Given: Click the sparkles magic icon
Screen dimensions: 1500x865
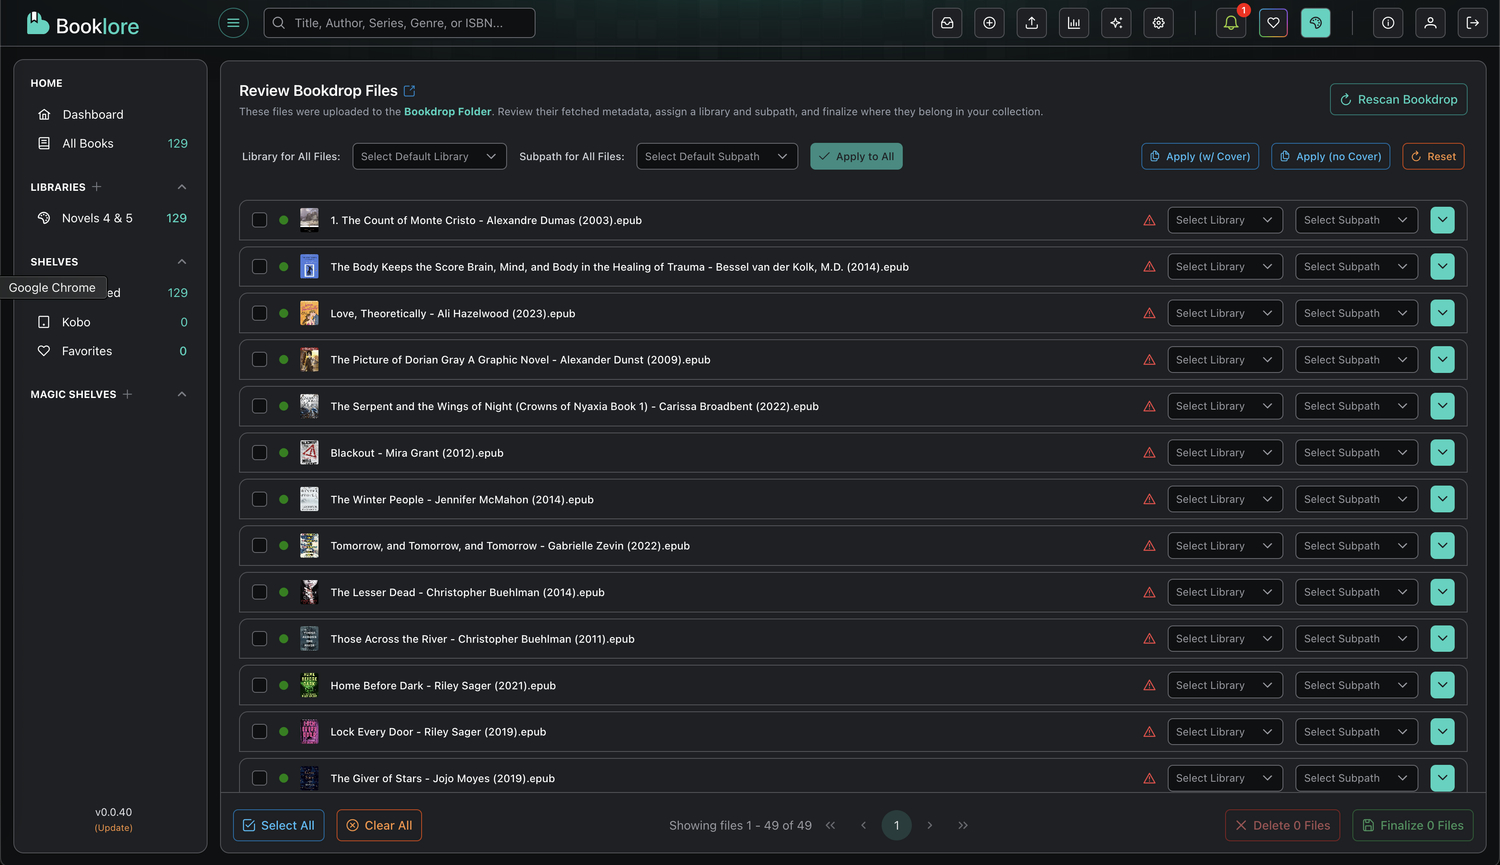Looking at the screenshot, I should coord(1116,22).
